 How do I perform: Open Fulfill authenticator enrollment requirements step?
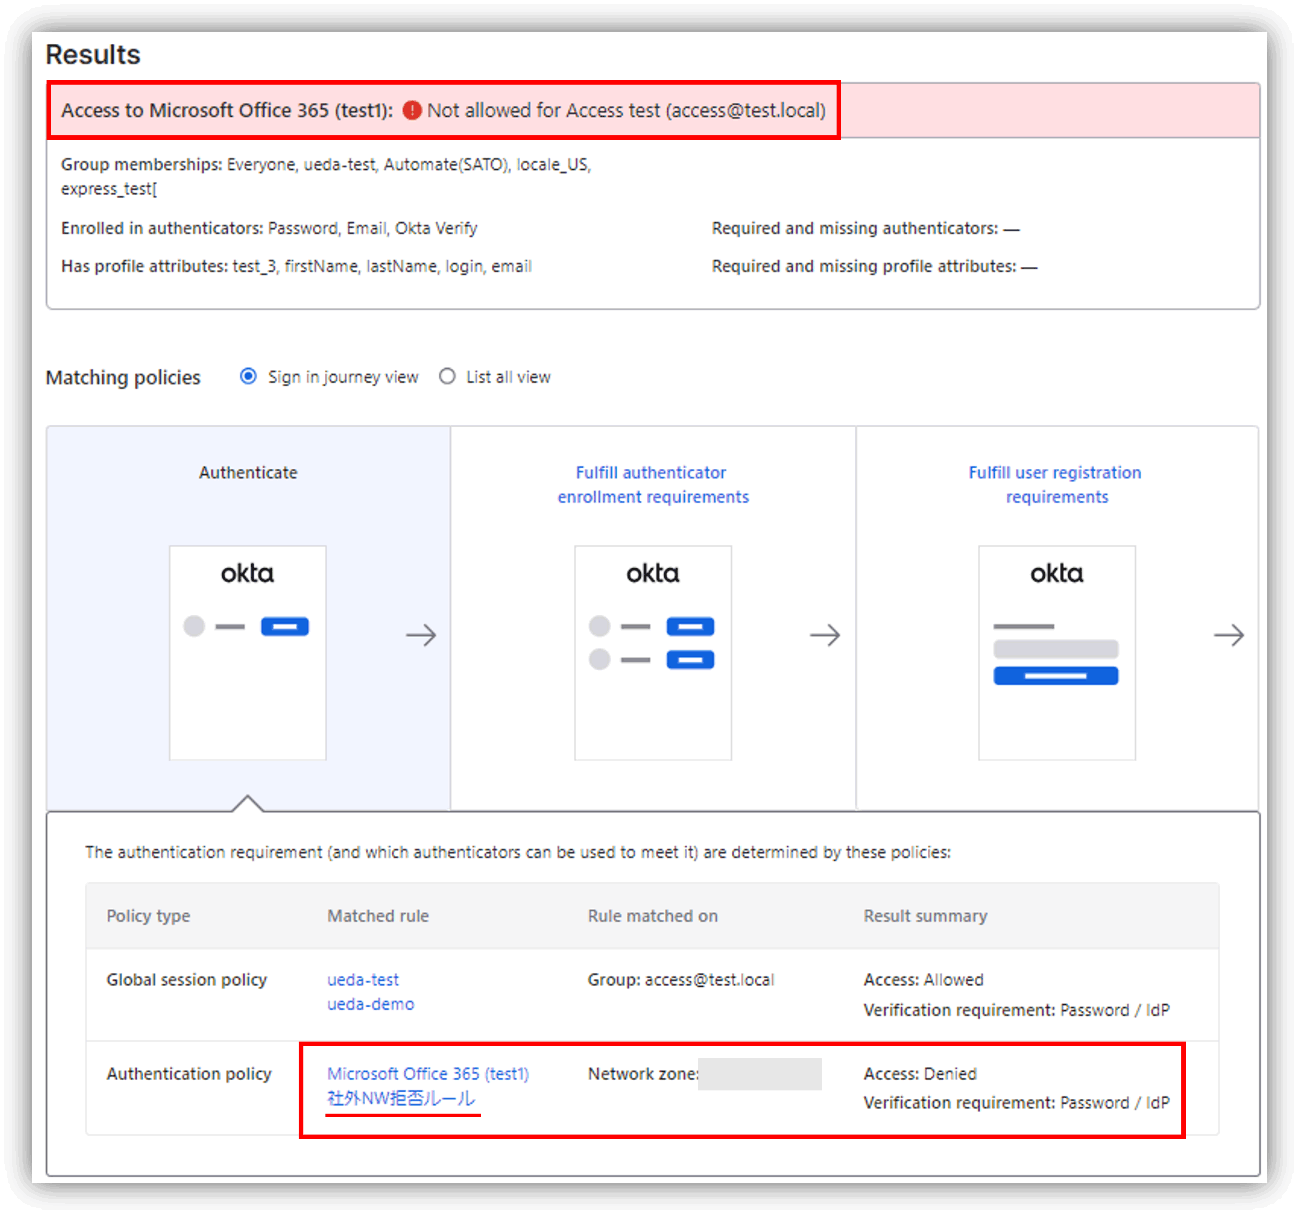[653, 485]
